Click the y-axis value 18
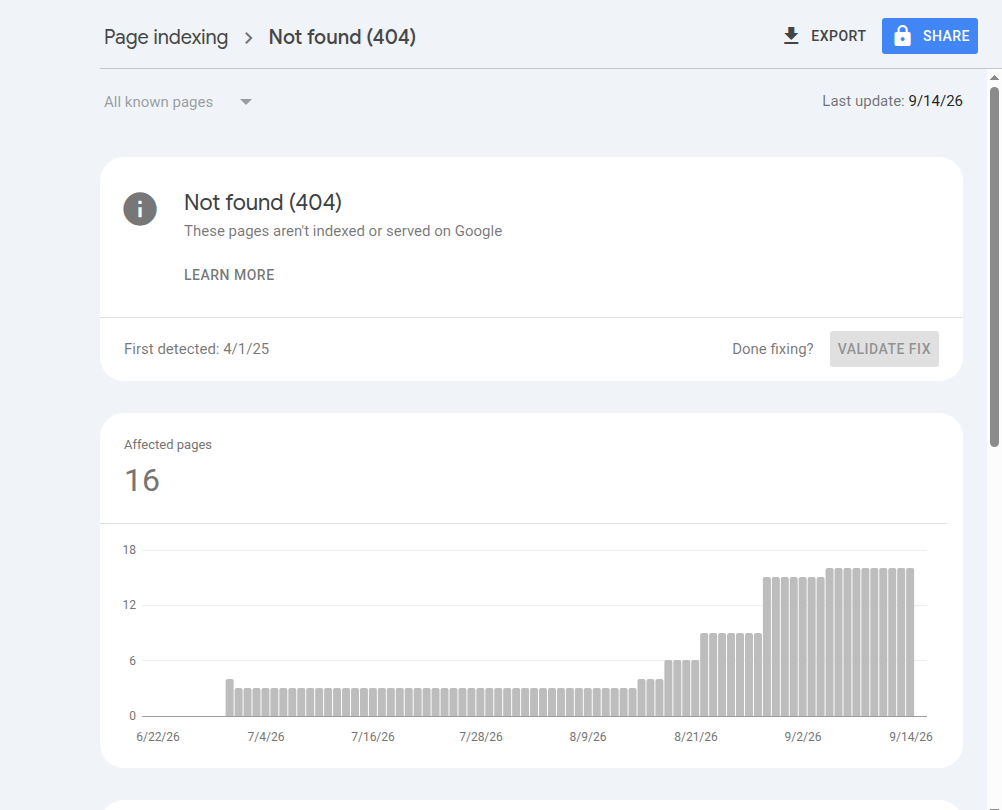Screen dimensions: 1002x810 point(129,550)
